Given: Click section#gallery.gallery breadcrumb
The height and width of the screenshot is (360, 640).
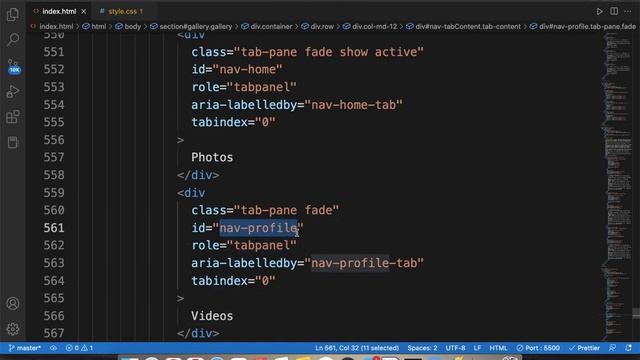Looking at the screenshot, I should (196, 27).
